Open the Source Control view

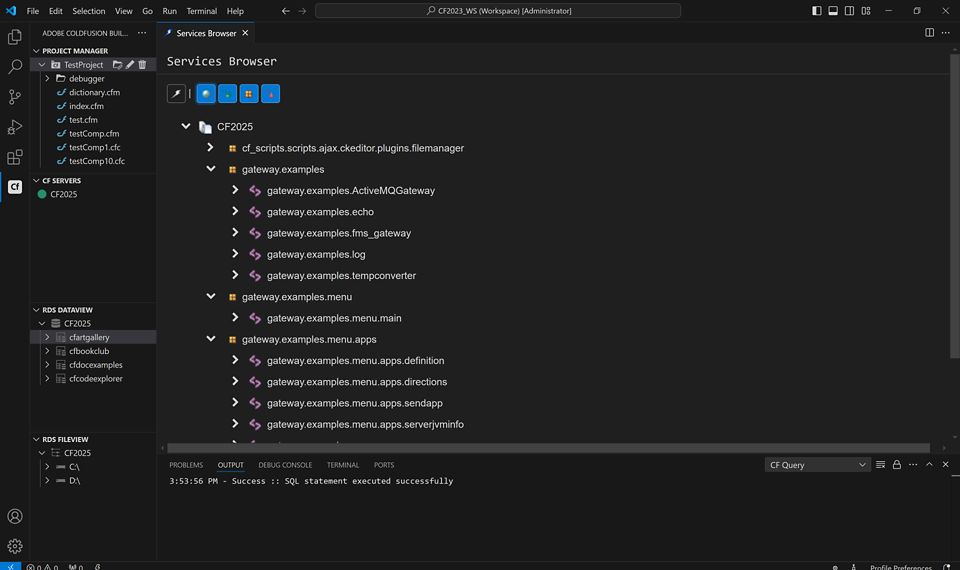(15, 97)
